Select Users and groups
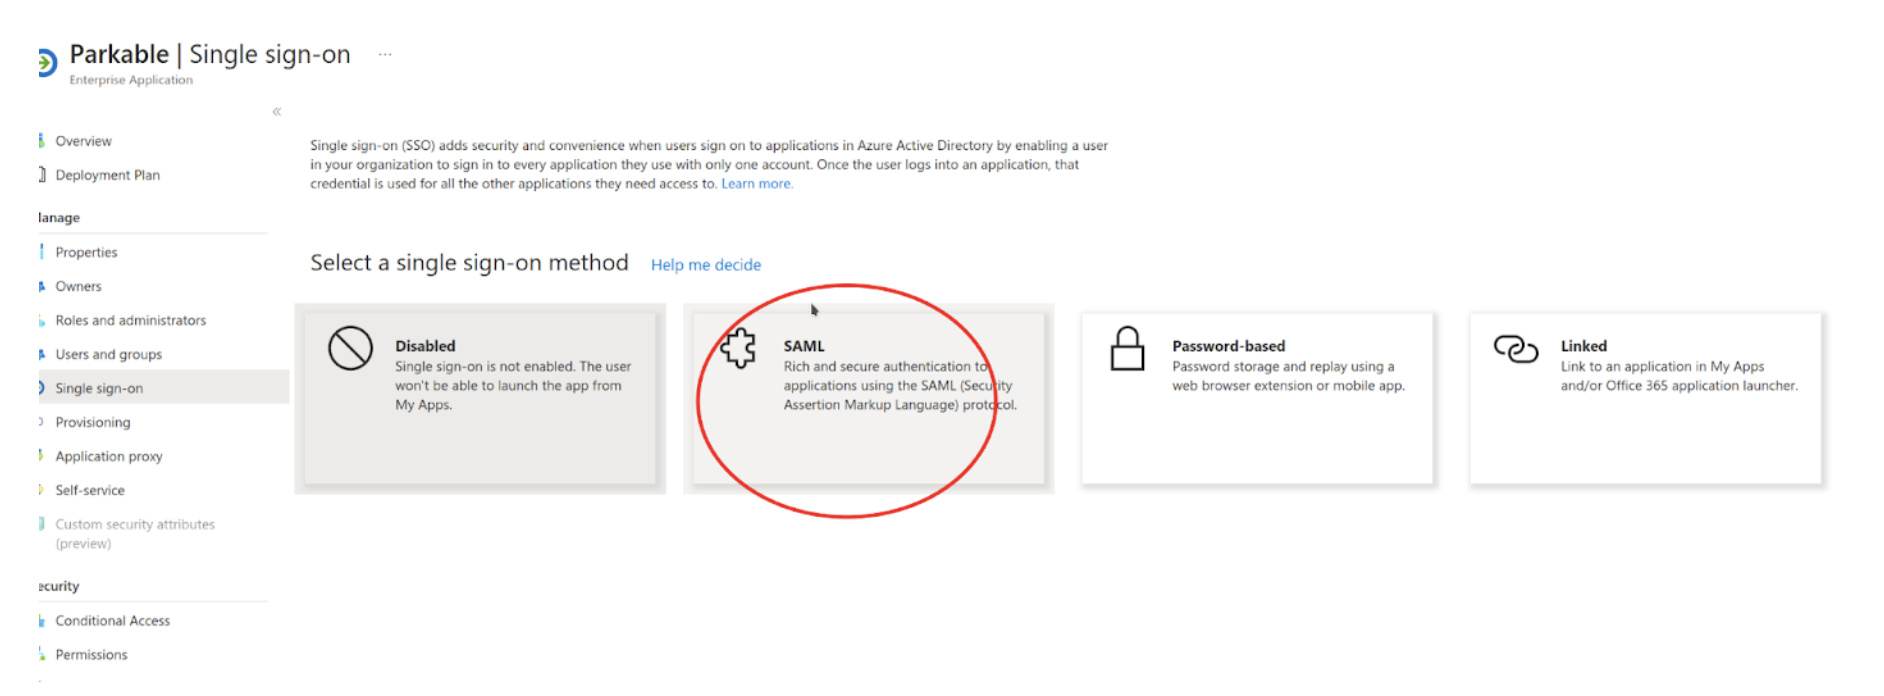The height and width of the screenshot is (696, 1884). 108,354
